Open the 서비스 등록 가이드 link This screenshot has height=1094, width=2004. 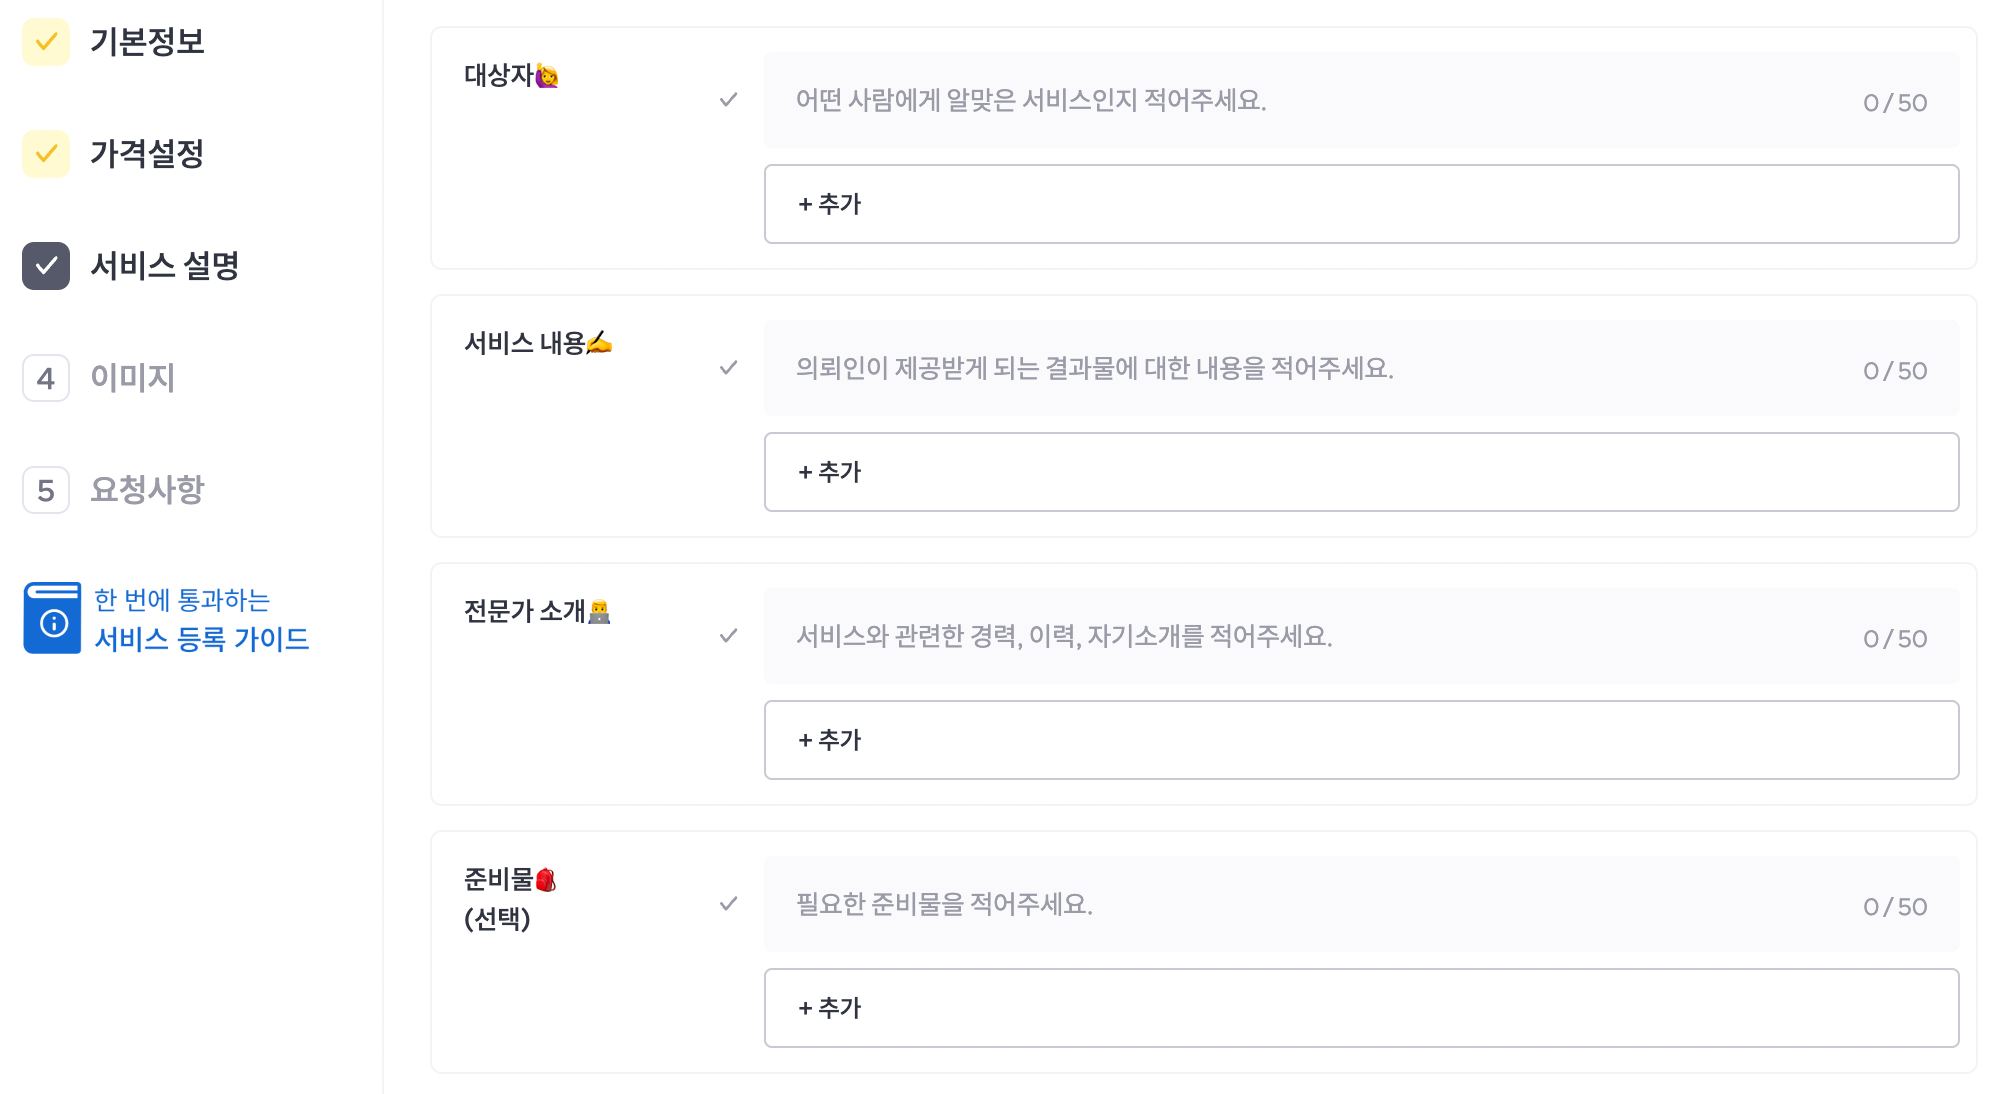click(201, 639)
